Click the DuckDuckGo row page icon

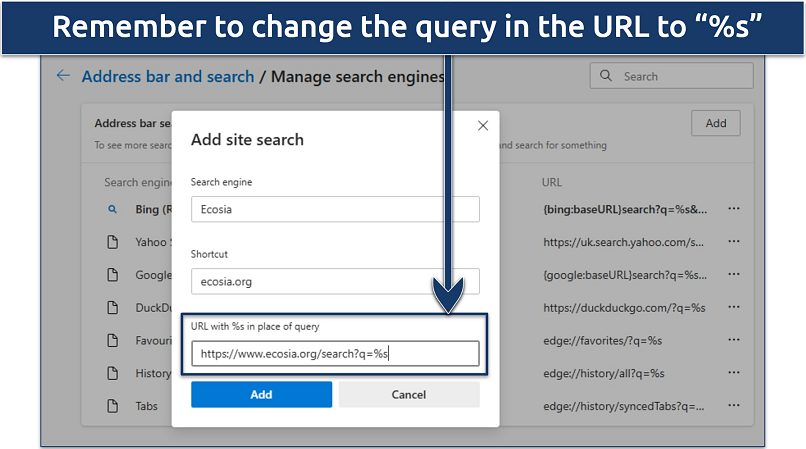(112, 307)
